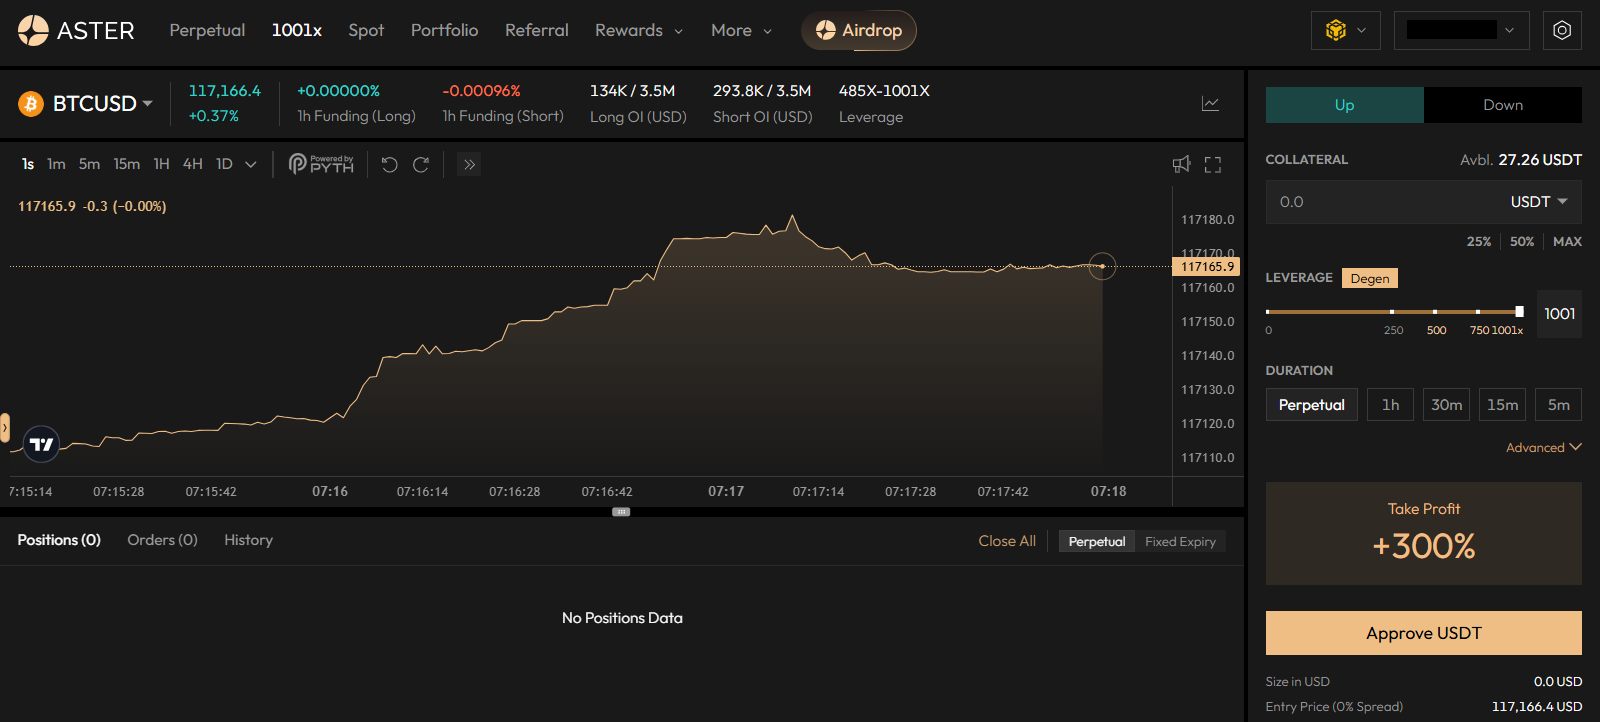Screen dimensions: 1600x722
Task: Click the leverage slider handle
Action: click(1519, 312)
